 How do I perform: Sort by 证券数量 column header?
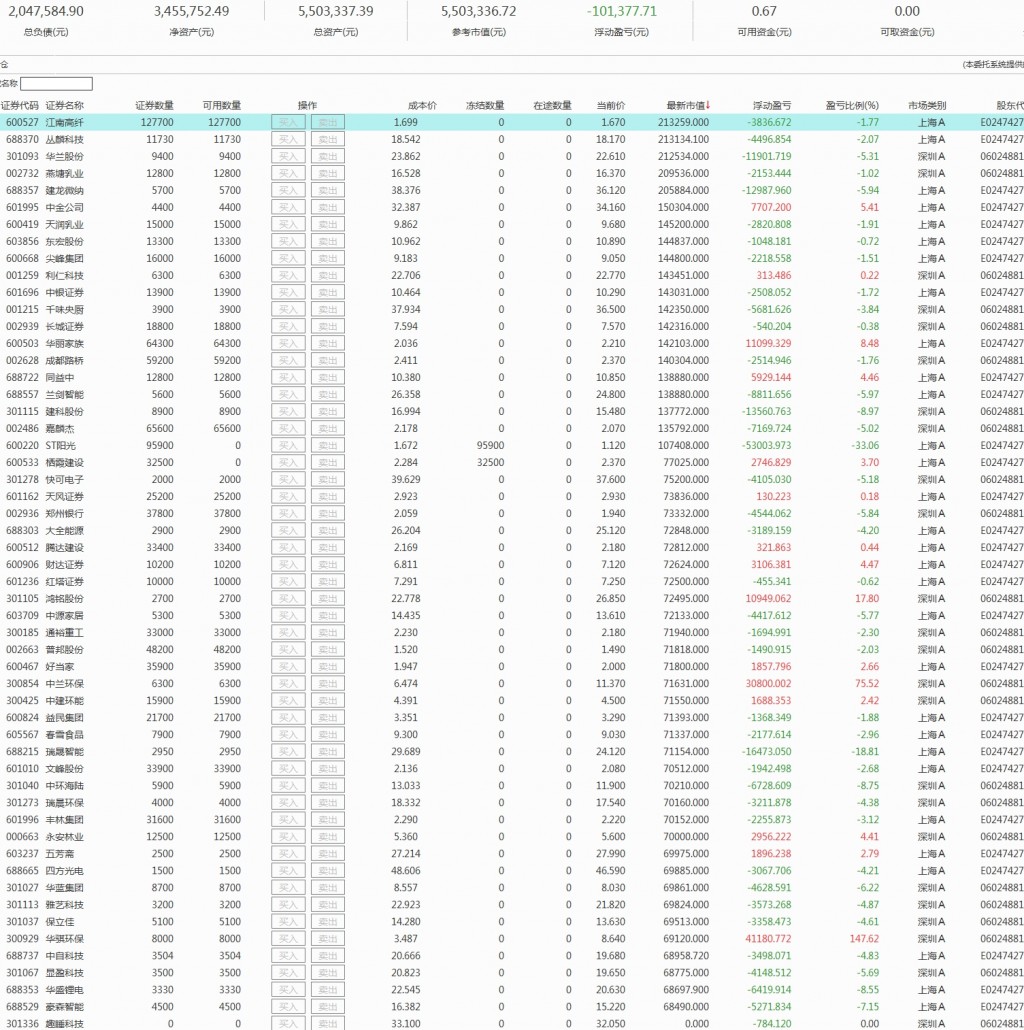point(154,105)
